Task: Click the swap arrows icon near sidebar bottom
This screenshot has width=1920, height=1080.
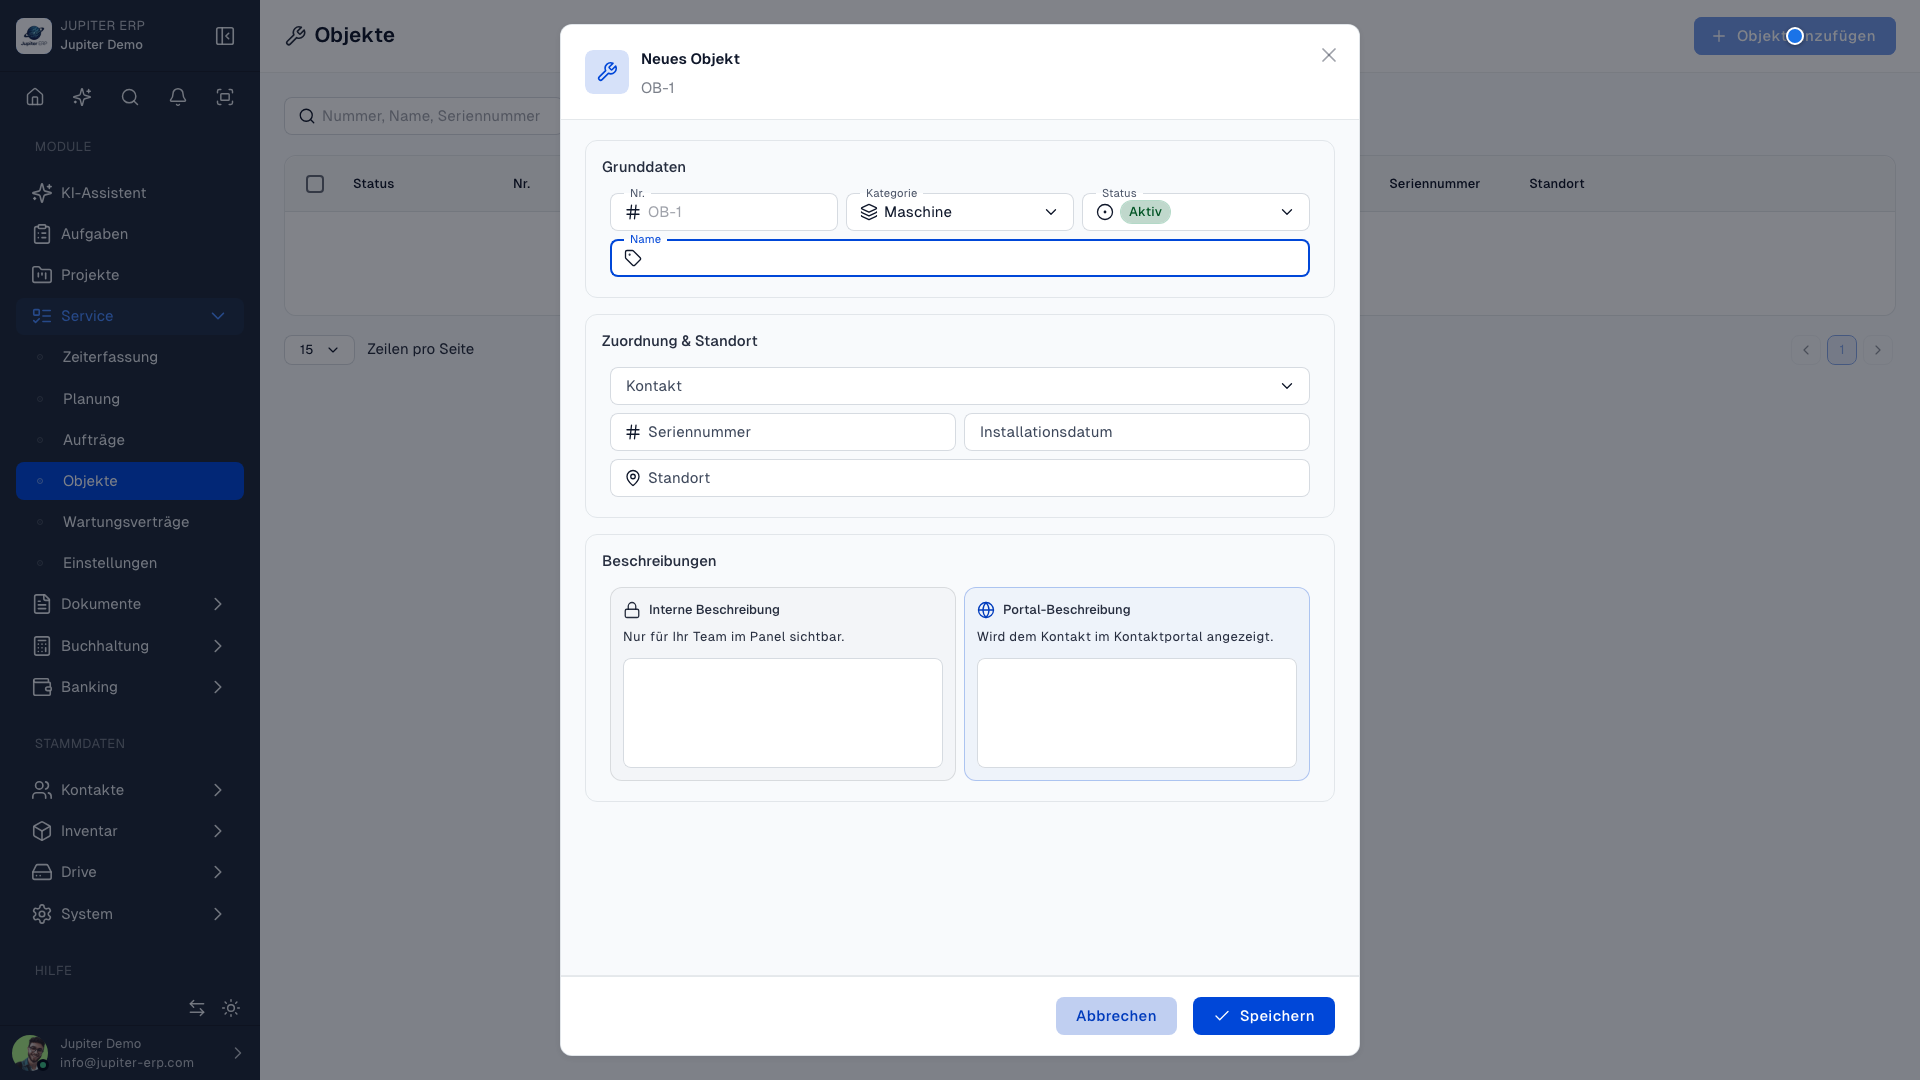Action: 197,1008
